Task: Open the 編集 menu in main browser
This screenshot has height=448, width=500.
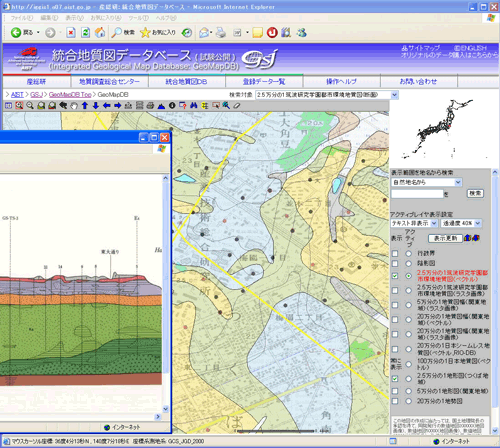Action: pos(49,18)
